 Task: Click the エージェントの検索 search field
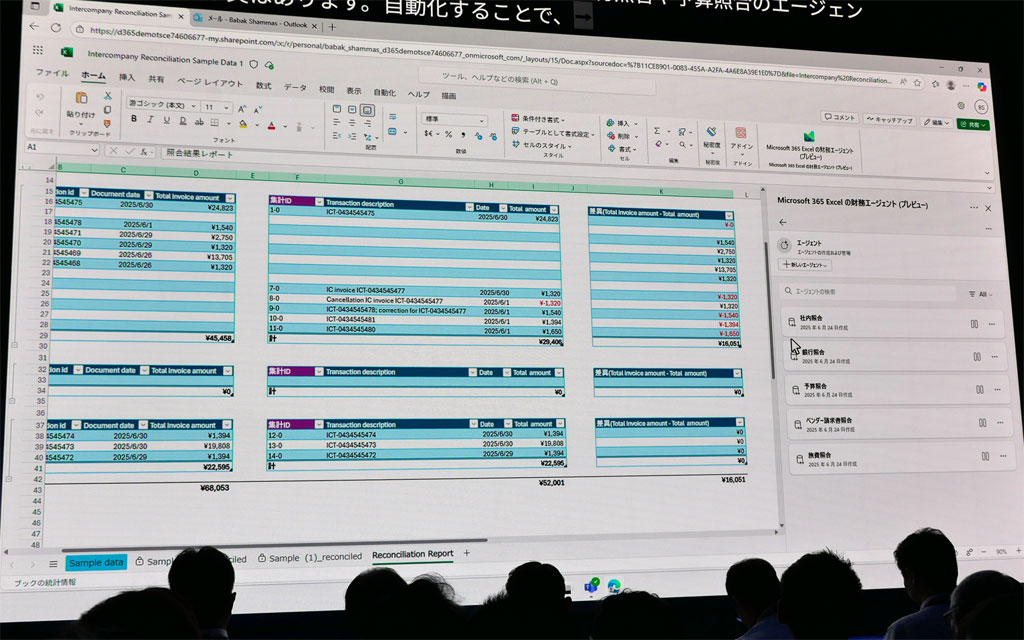click(x=869, y=292)
